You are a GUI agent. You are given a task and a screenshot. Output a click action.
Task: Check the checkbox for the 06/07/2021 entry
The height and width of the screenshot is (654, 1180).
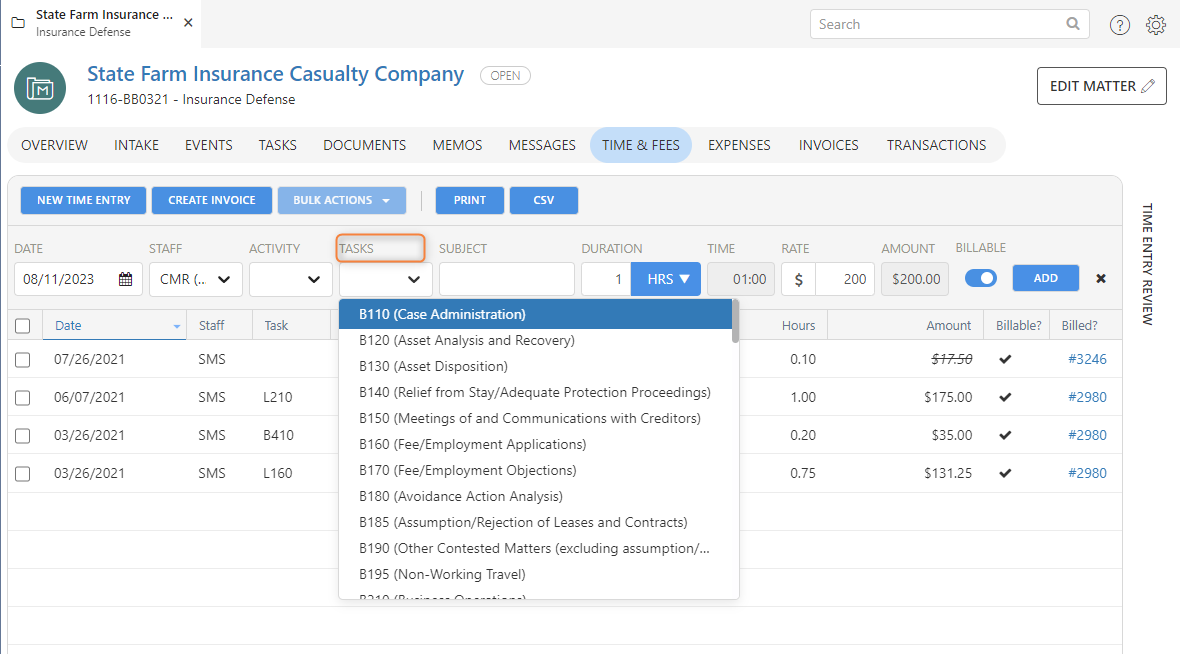(x=23, y=397)
